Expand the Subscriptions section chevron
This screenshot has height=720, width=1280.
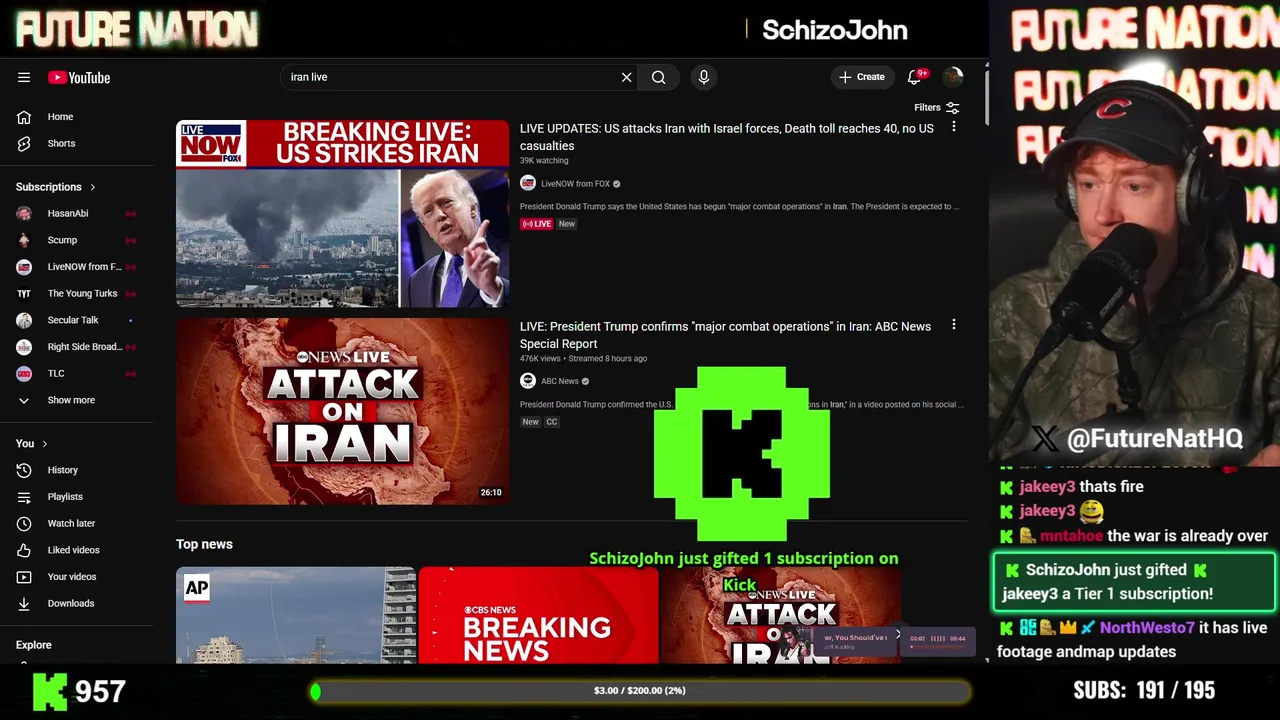[x=93, y=187]
